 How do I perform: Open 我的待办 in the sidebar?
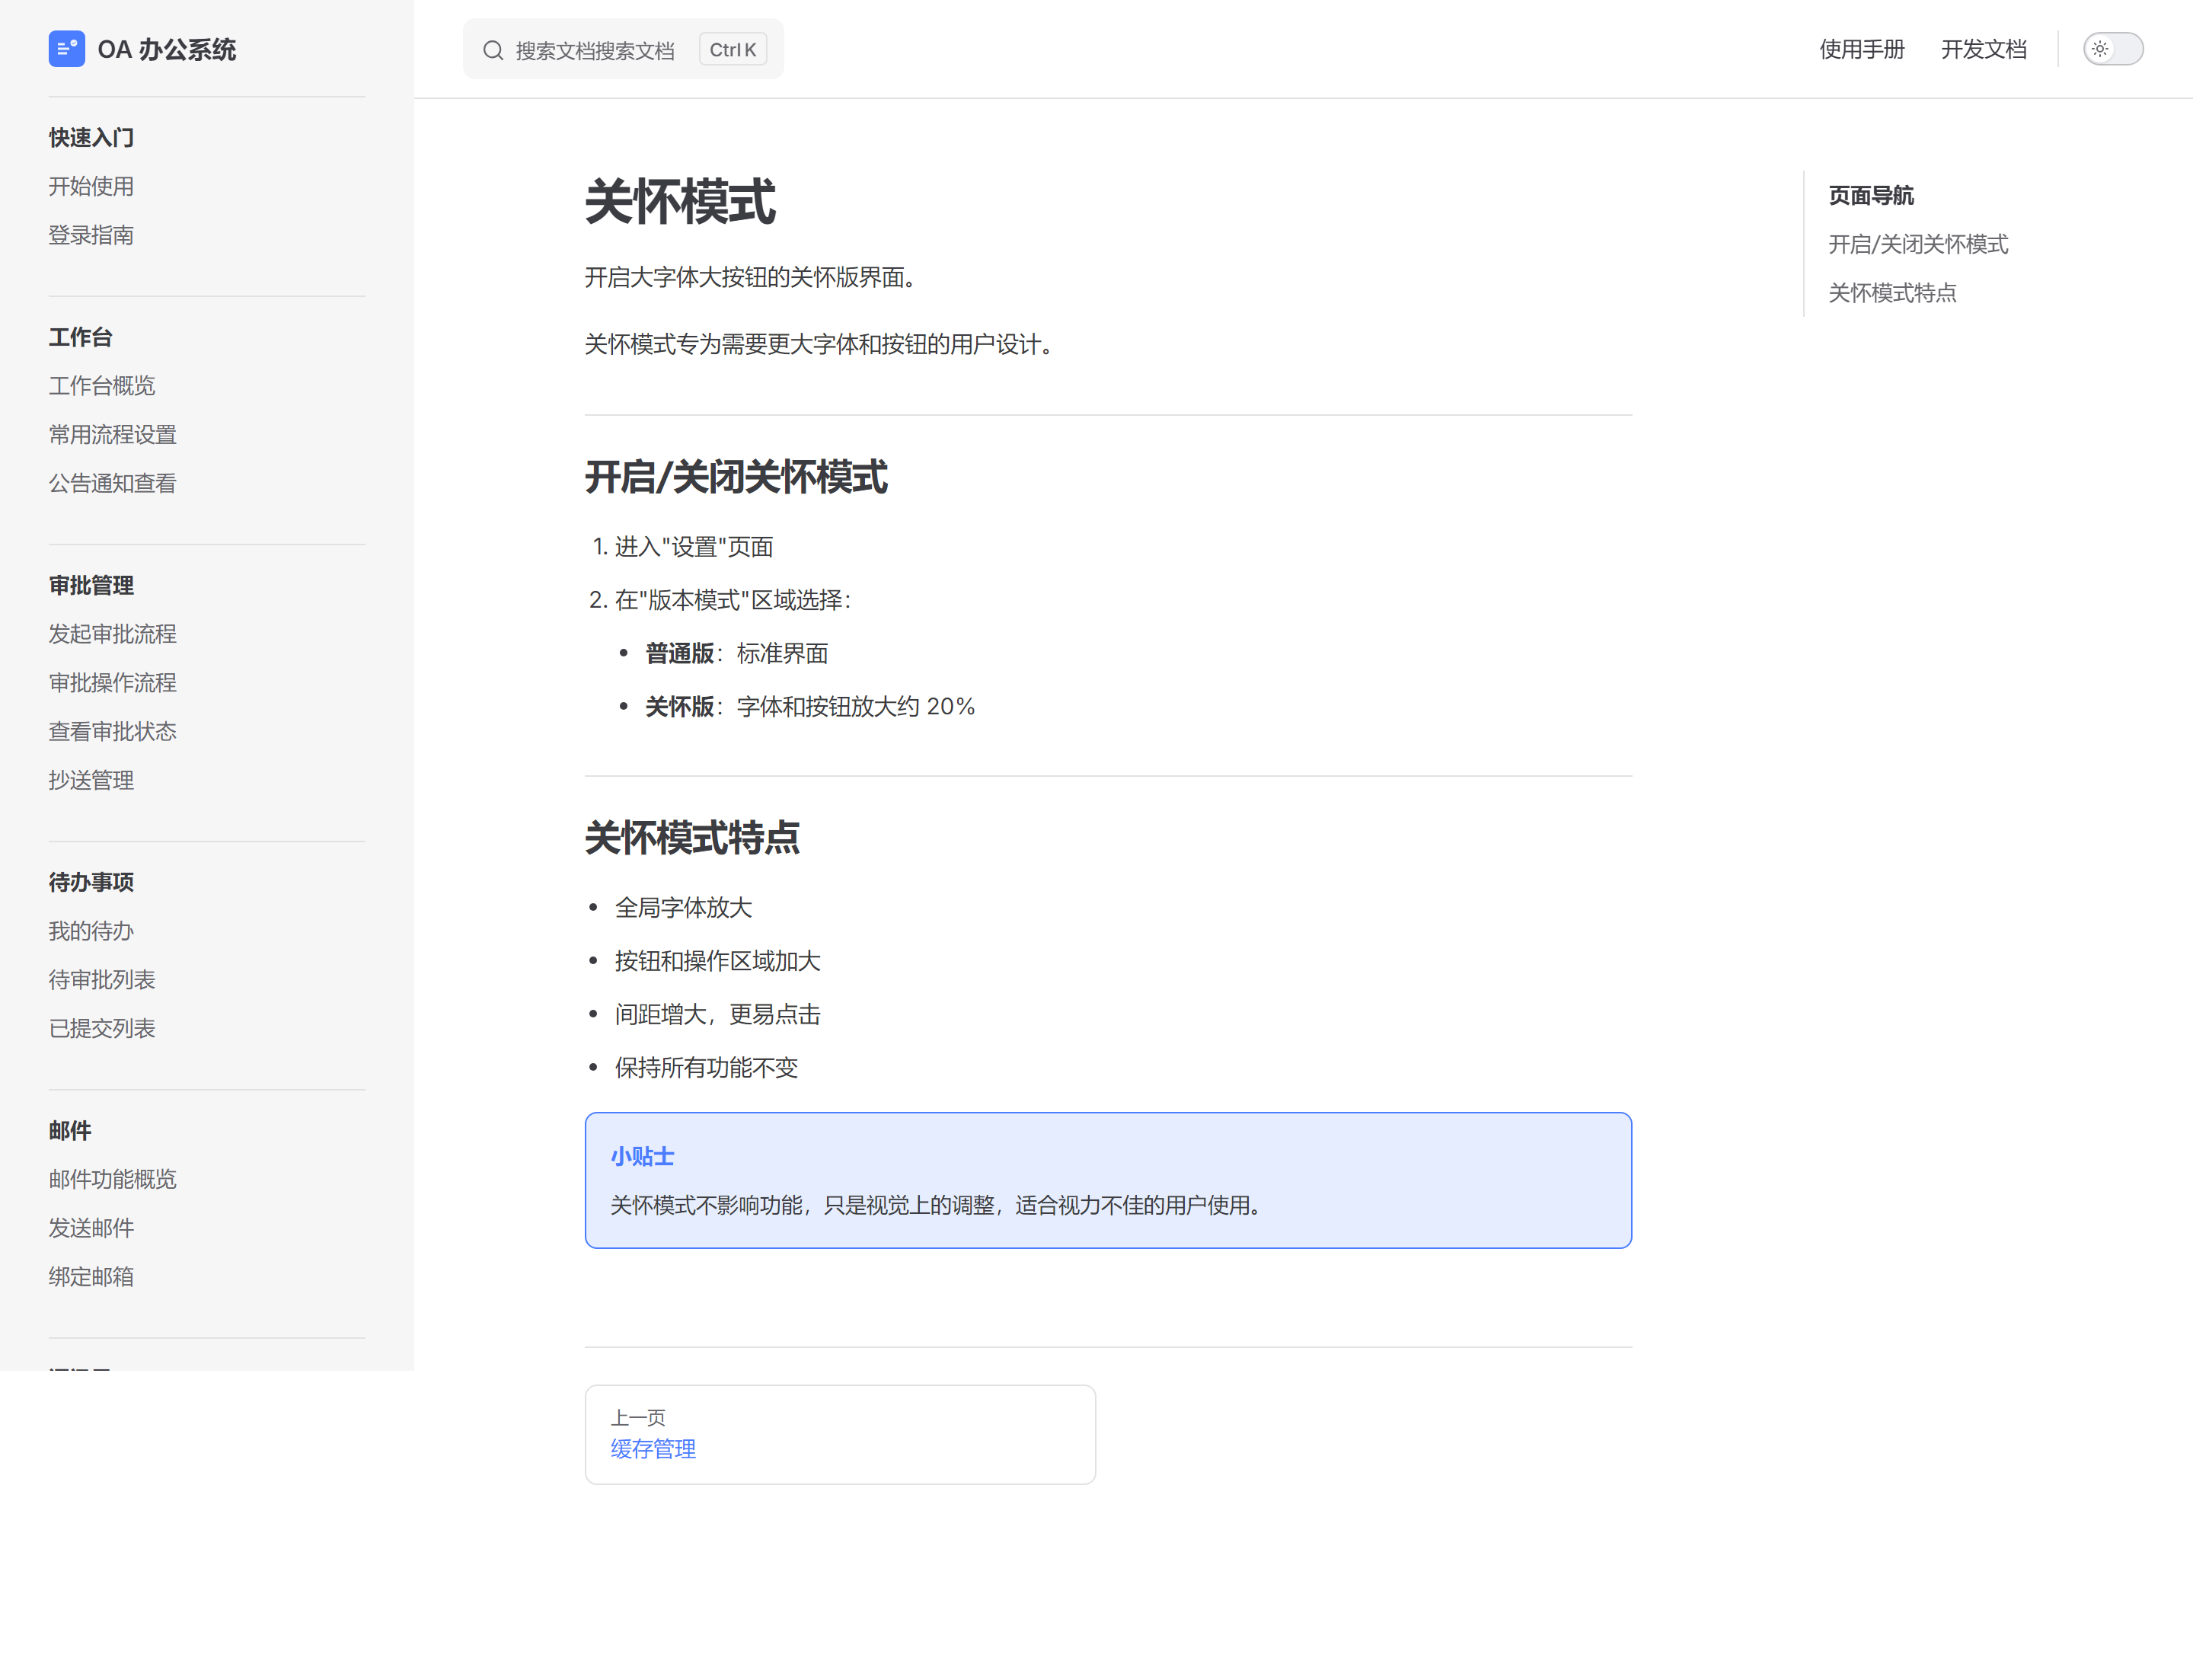click(91, 930)
